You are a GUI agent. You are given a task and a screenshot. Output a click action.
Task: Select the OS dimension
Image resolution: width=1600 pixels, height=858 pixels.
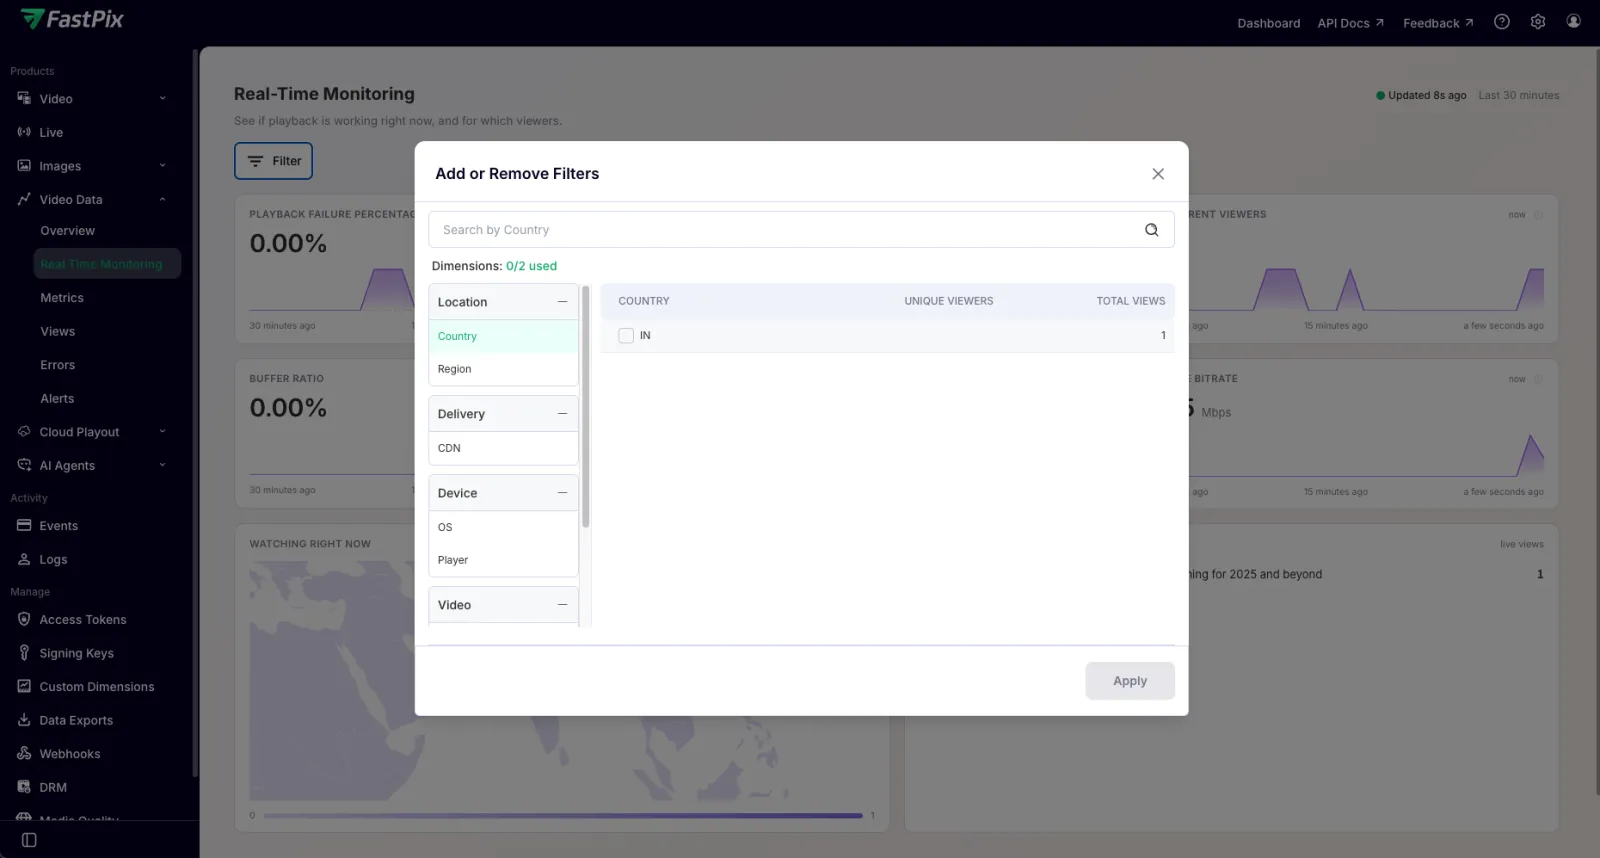(x=503, y=527)
